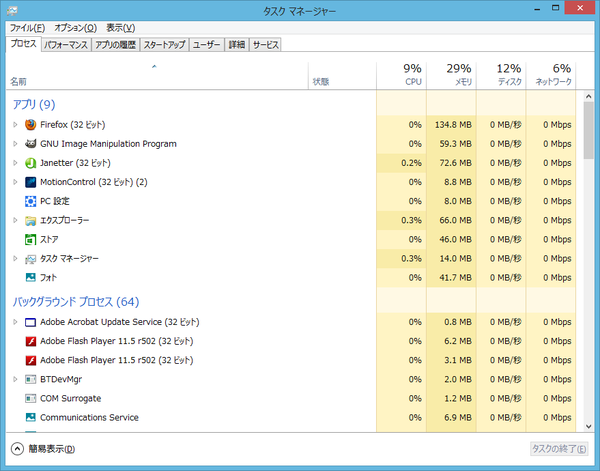This screenshot has width=600, height=471.
Task: Select the バックグラウンド プロセス (64) group header
Action: pos(76,302)
